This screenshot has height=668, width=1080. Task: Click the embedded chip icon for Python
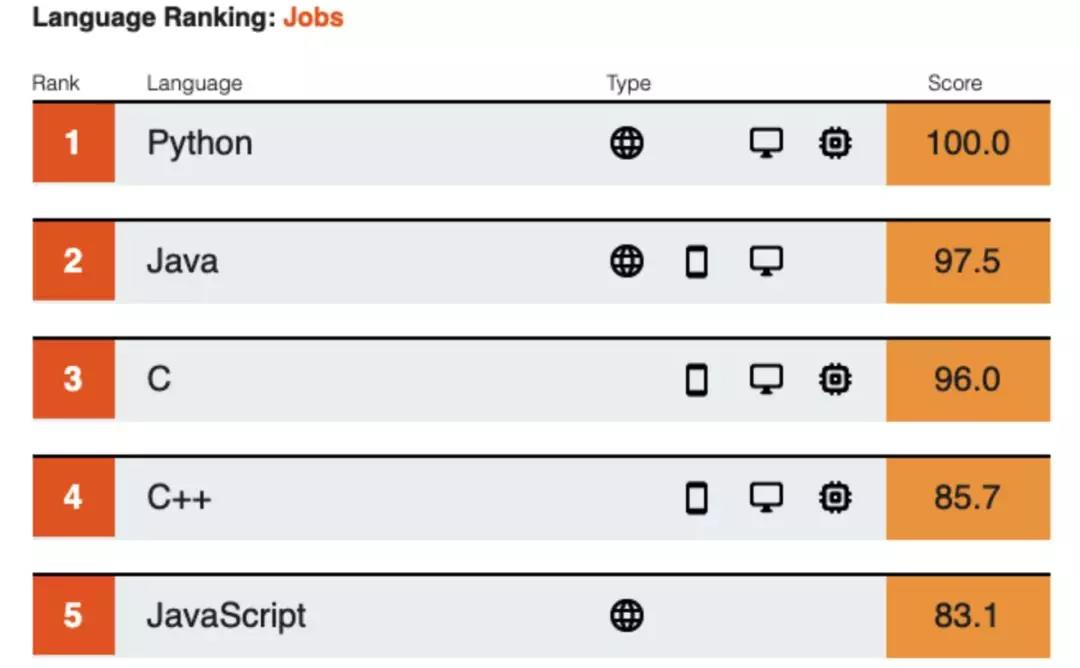pos(835,144)
